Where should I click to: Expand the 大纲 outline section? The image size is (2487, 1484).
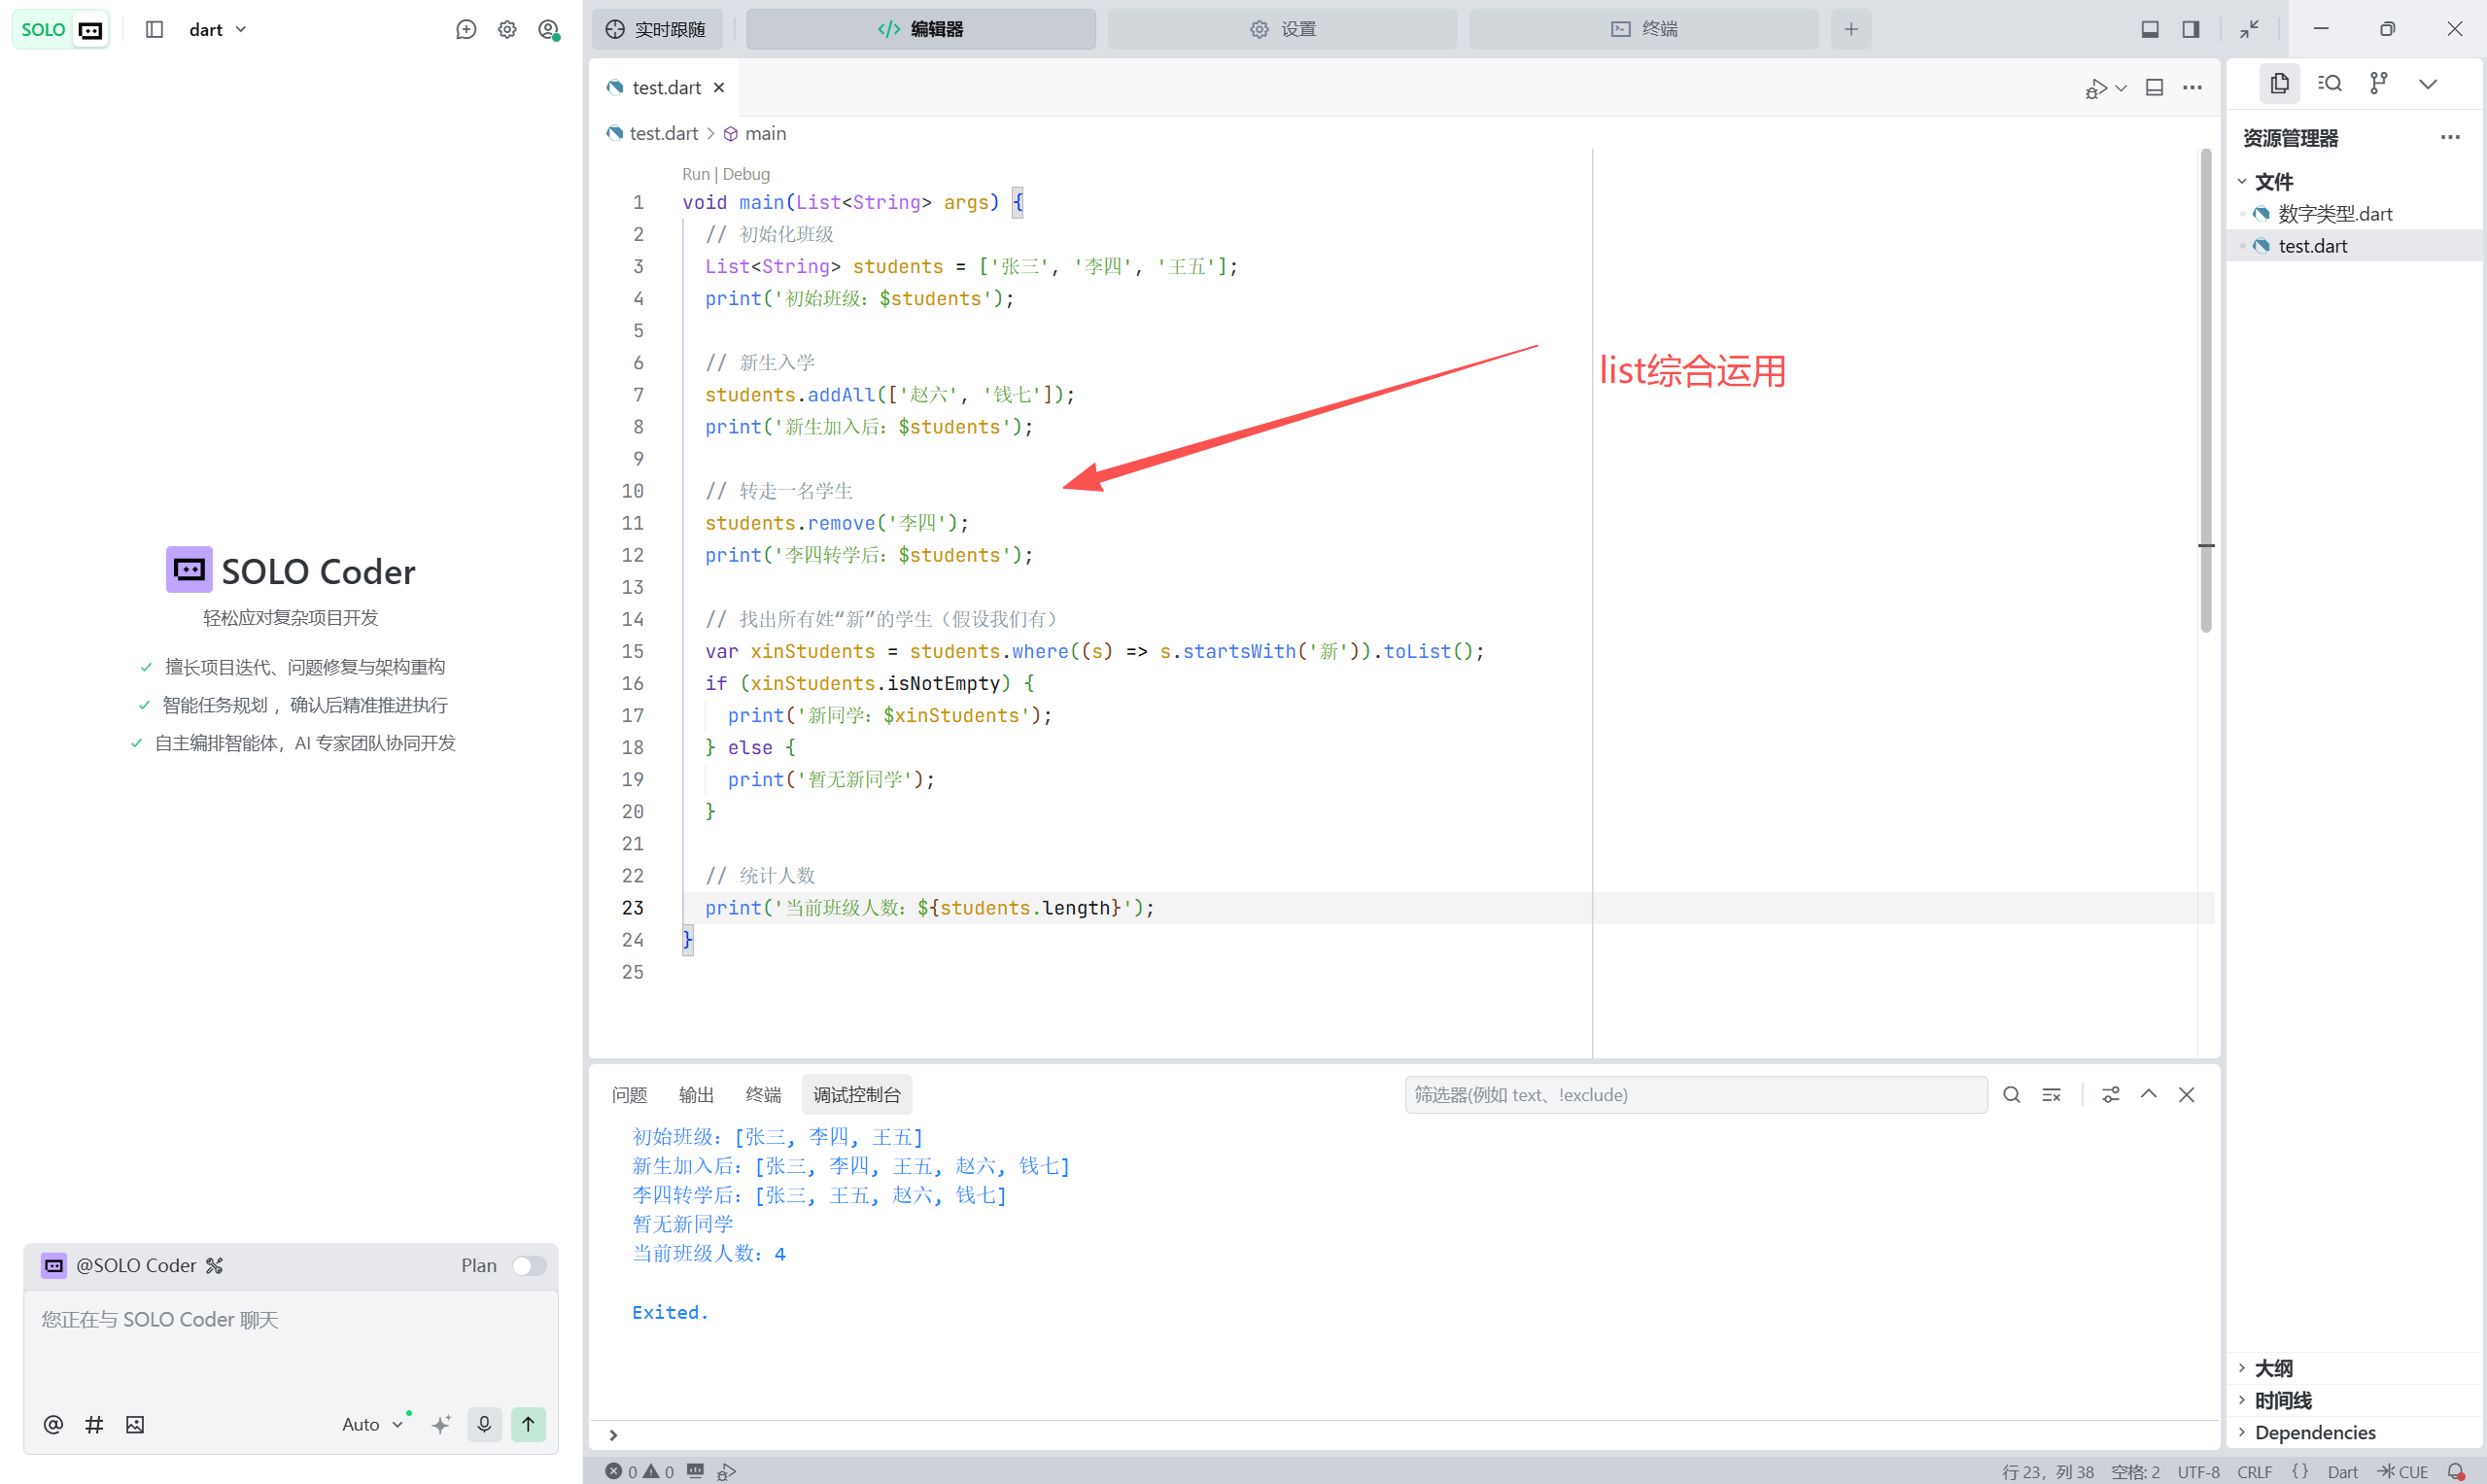[x=2273, y=1367]
